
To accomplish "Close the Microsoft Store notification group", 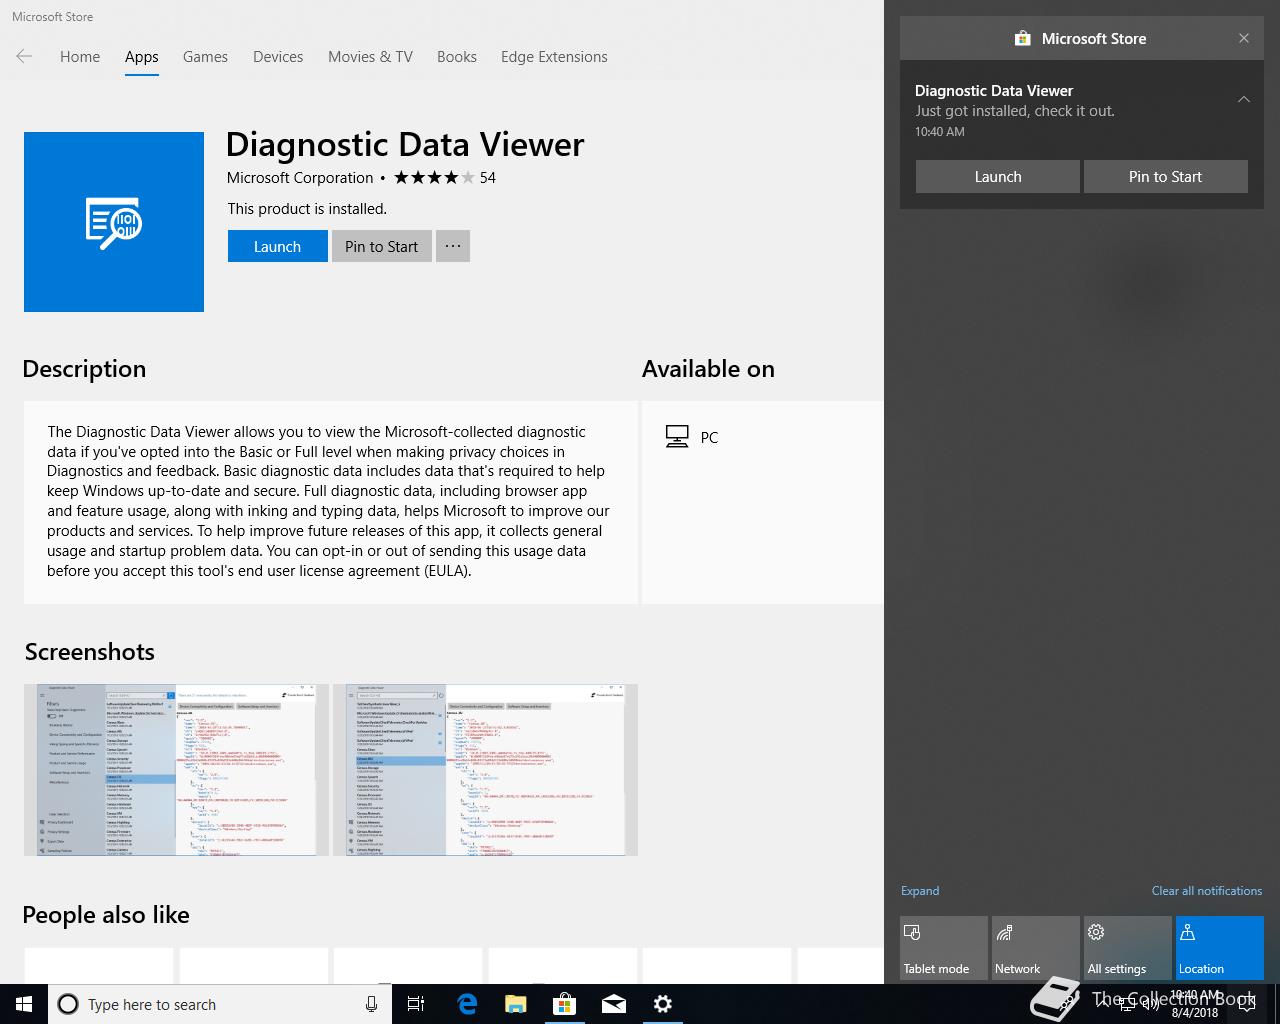I will (1244, 38).
